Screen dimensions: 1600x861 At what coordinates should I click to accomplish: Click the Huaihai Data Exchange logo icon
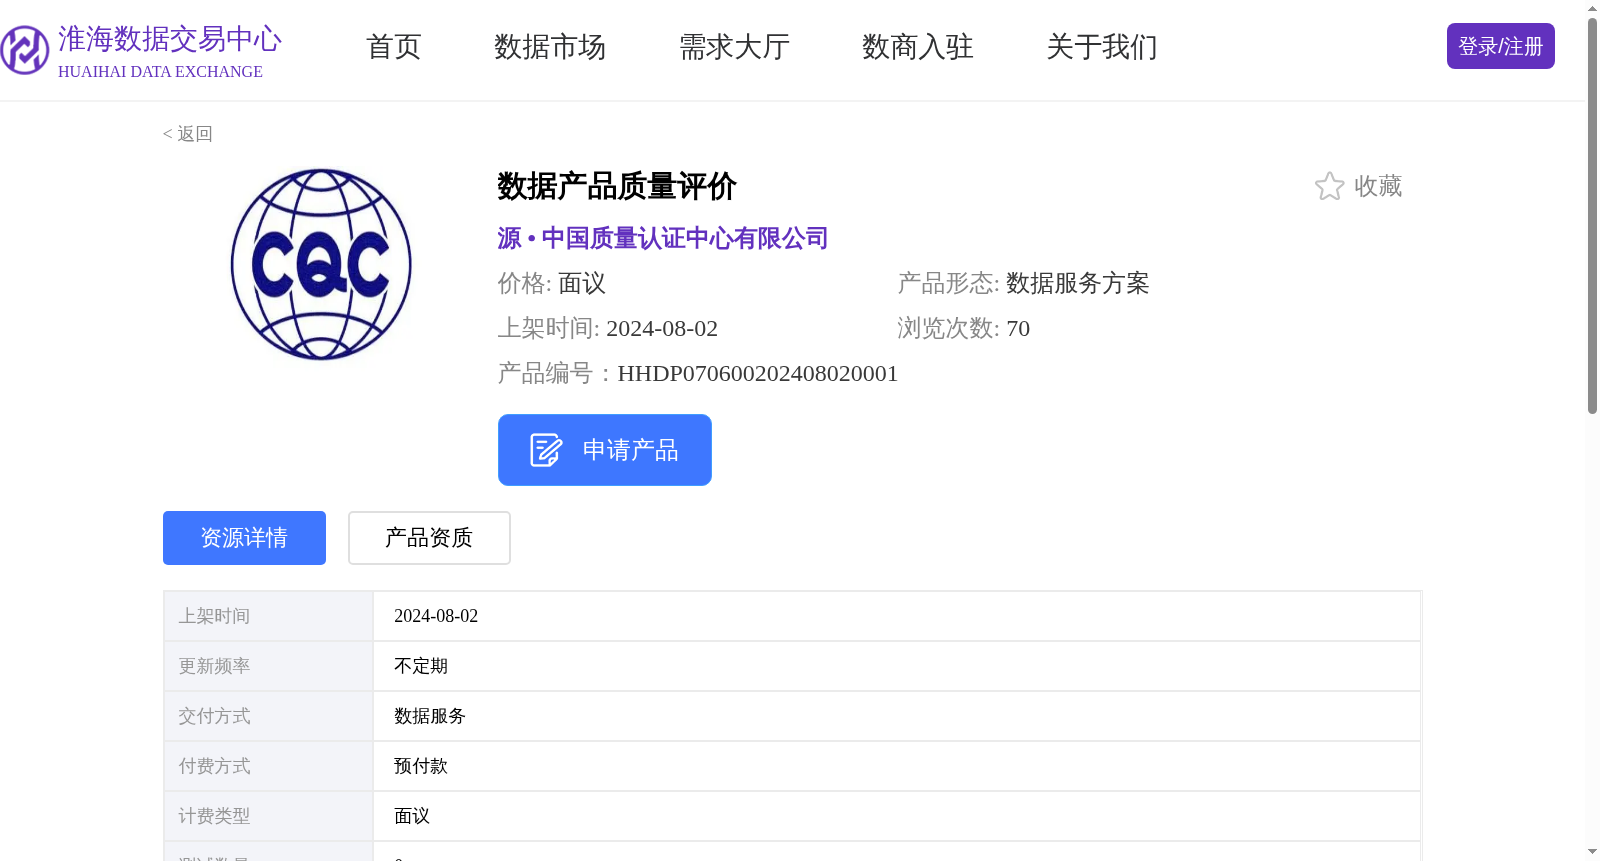(x=24, y=49)
